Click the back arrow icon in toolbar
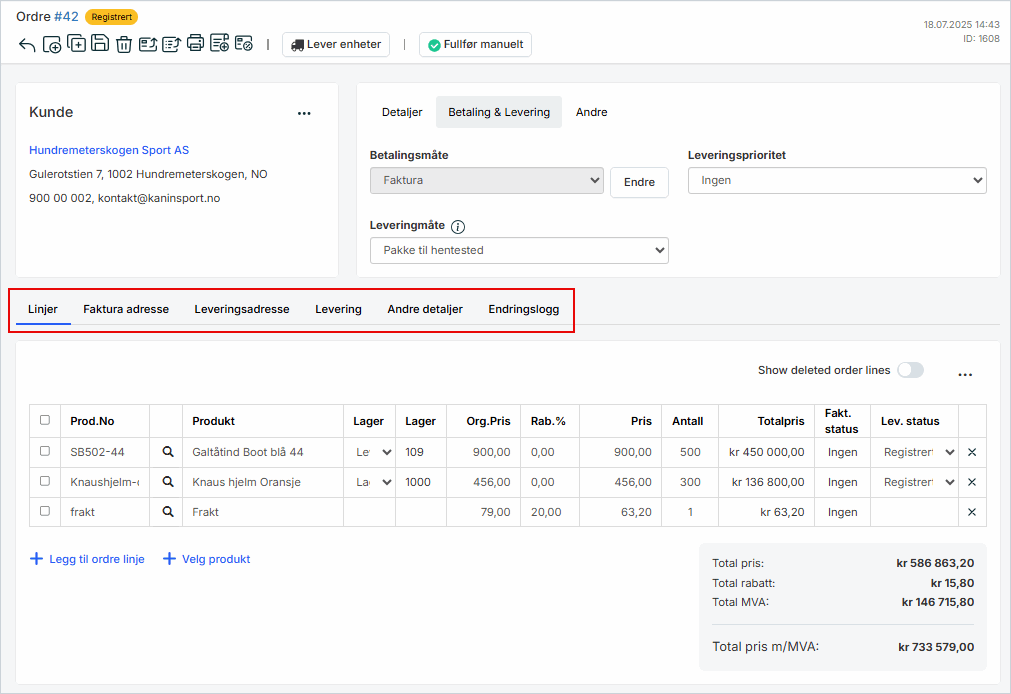Viewport: 1011px width, 694px height. point(27,44)
